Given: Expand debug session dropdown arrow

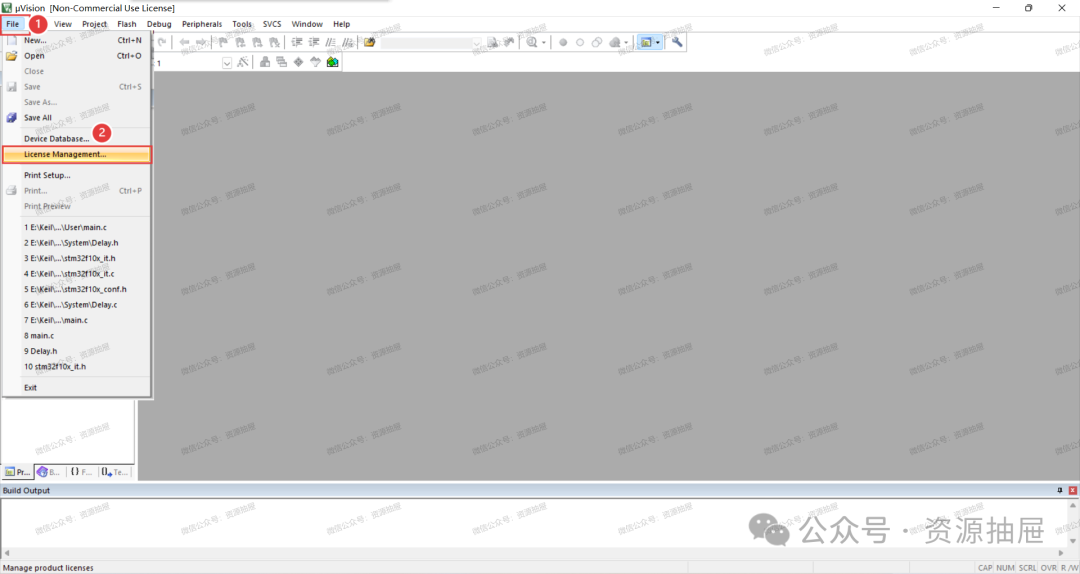Looking at the screenshot, I should point(543,43).
